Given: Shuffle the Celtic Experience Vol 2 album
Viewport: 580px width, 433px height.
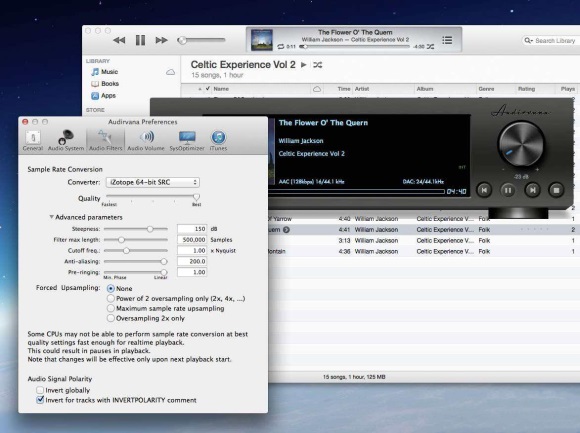Looking at the screenshot, I should 318,65.
